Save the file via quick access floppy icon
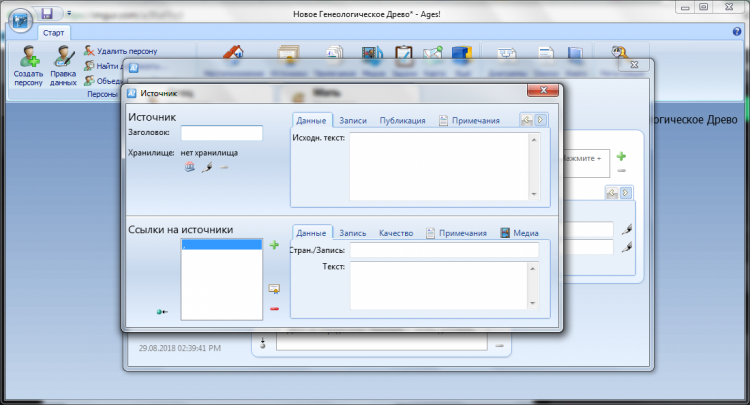The height and width of the screenshot is (405, 750). [46, 13]
